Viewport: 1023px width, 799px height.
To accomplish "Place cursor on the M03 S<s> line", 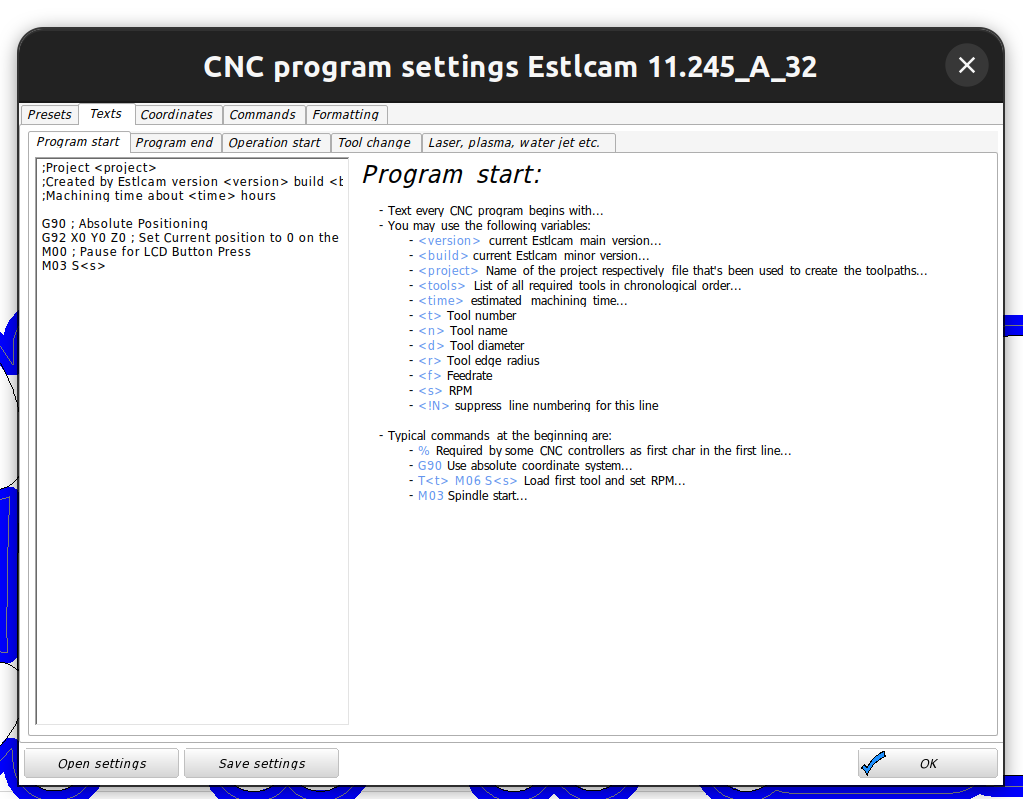I will pyautogui.click(x=74, y=265).
